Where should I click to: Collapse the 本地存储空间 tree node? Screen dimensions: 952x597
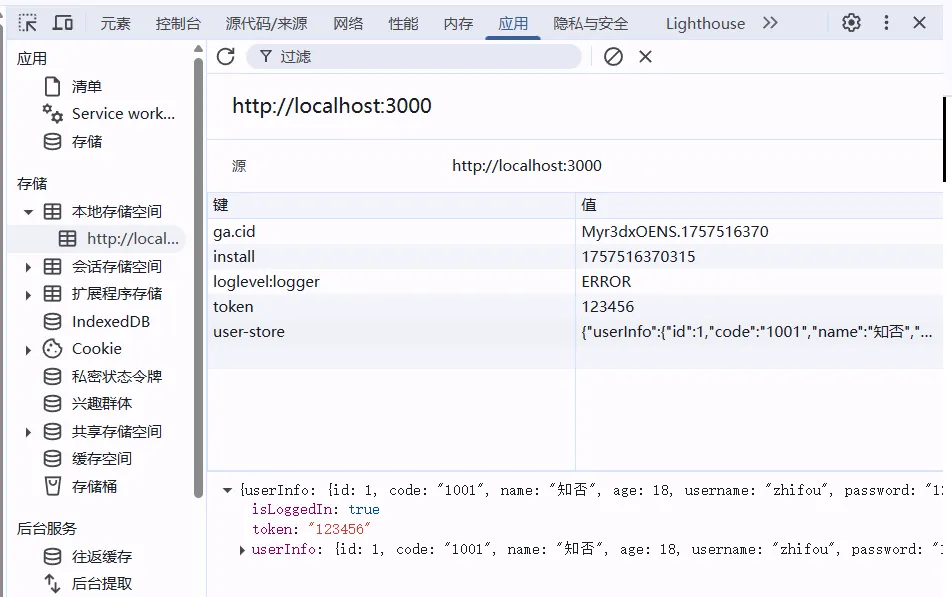pyautogui.click(x=29, y=212)
